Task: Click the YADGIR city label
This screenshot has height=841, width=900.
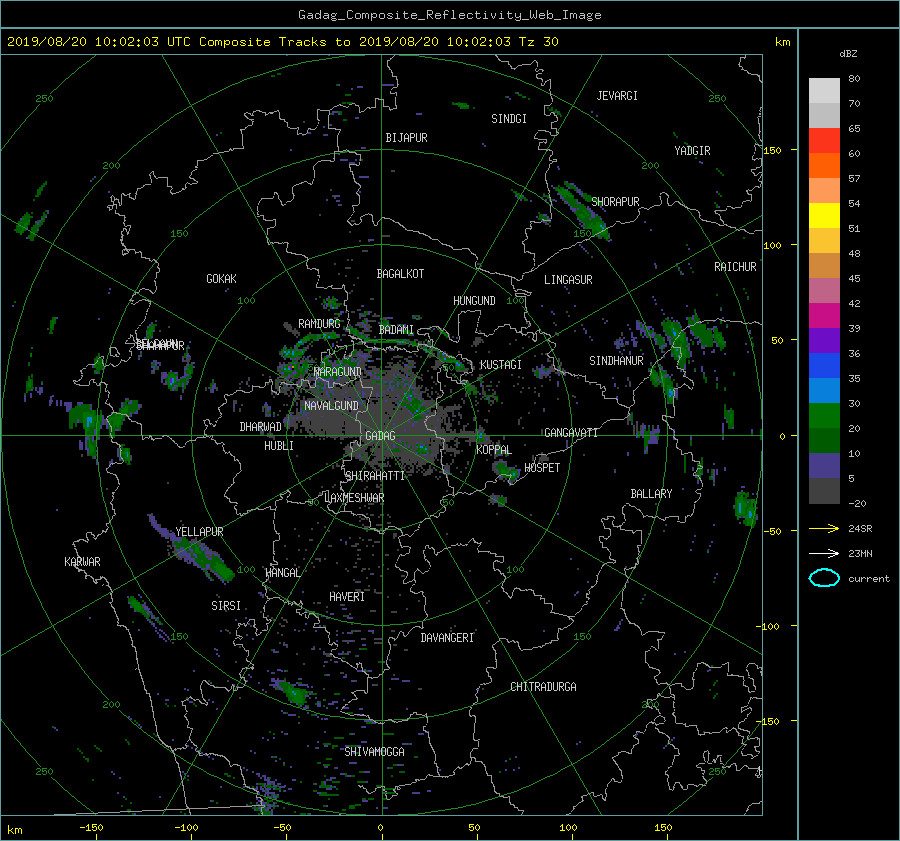Action: [692, 151]
